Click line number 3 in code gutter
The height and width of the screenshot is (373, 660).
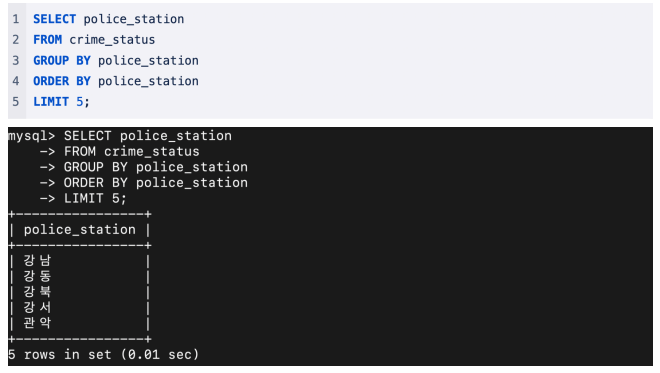16,60
